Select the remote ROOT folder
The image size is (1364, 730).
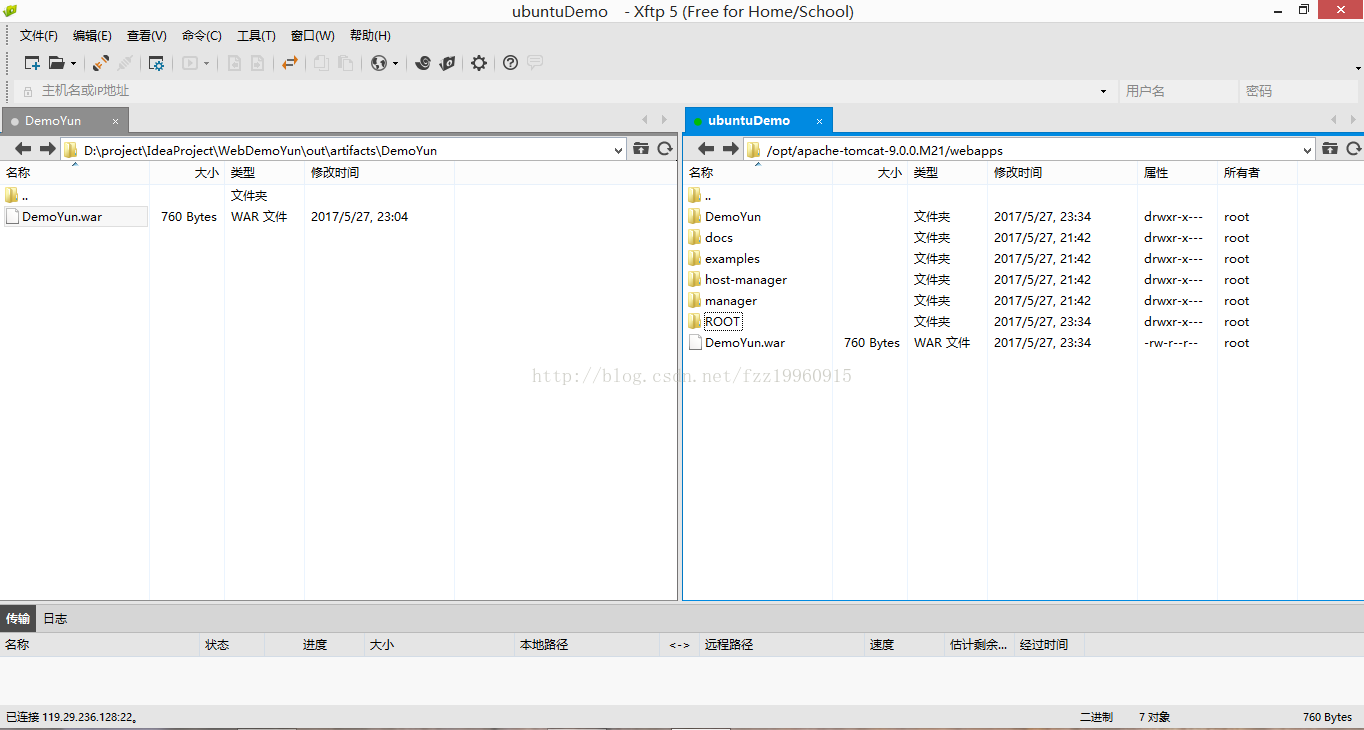pyautogui.click(x=722, y=322)
